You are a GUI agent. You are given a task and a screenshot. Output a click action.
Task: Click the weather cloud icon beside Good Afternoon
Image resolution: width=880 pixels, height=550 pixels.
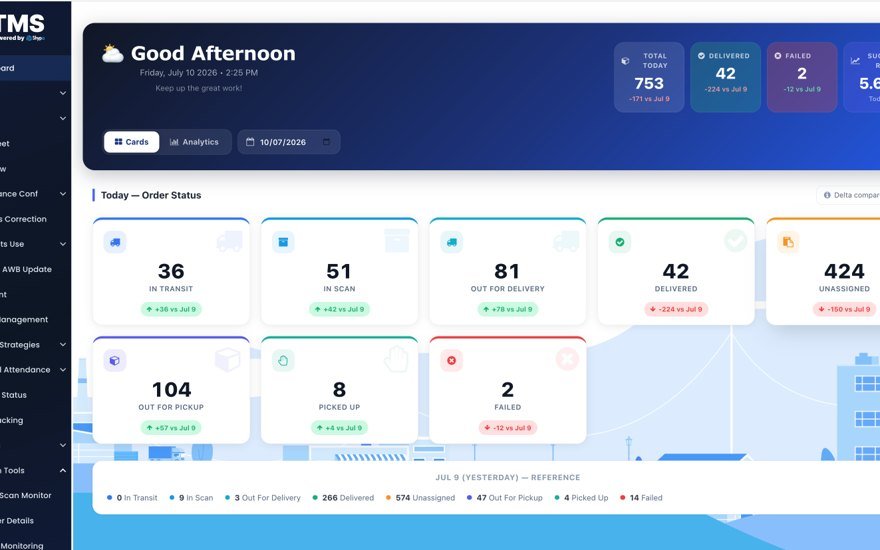(x=113, y=53)
